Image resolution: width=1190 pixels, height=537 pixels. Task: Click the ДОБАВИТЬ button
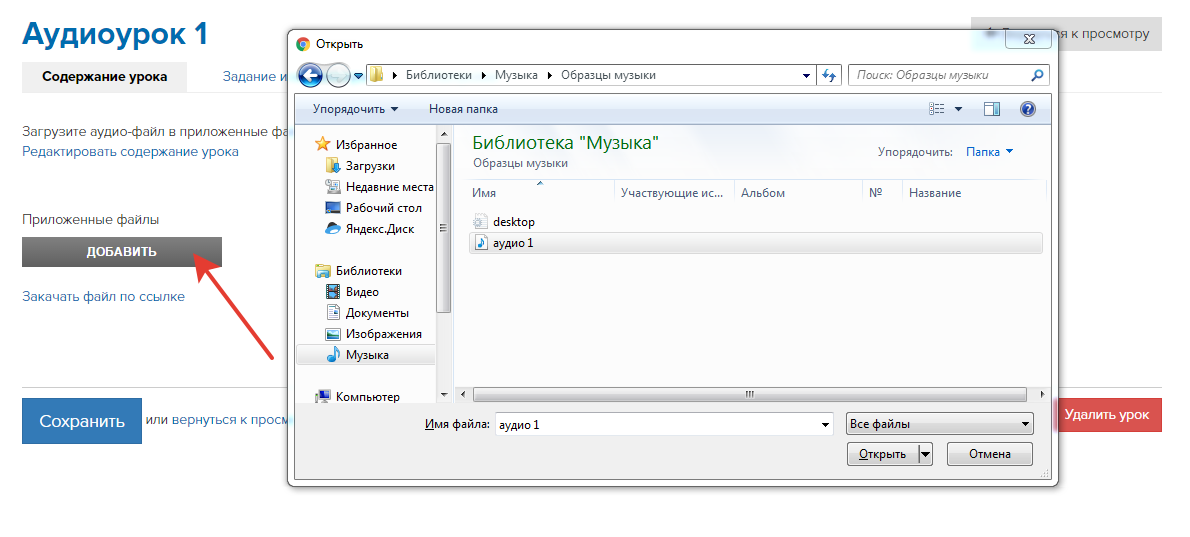coord(122,252)
